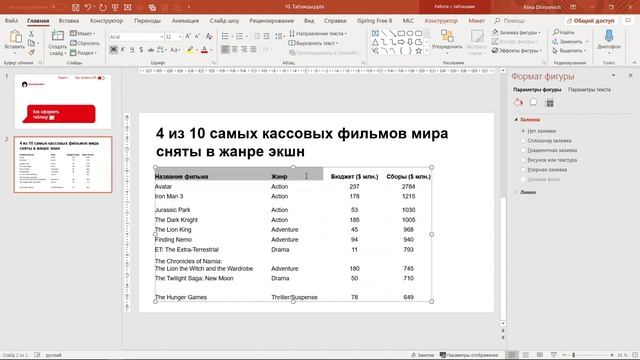
Task: Justify the paragraph text
Action: pyautogui.click(x=253, y=50)
